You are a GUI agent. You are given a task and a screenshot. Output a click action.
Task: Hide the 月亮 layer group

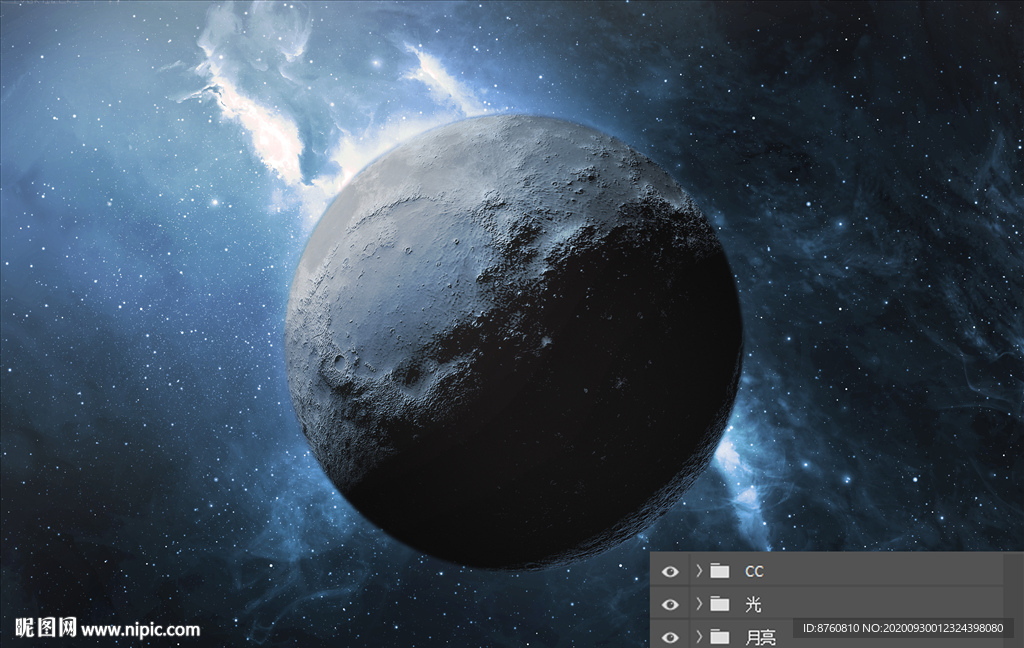[x=669, y=637]
